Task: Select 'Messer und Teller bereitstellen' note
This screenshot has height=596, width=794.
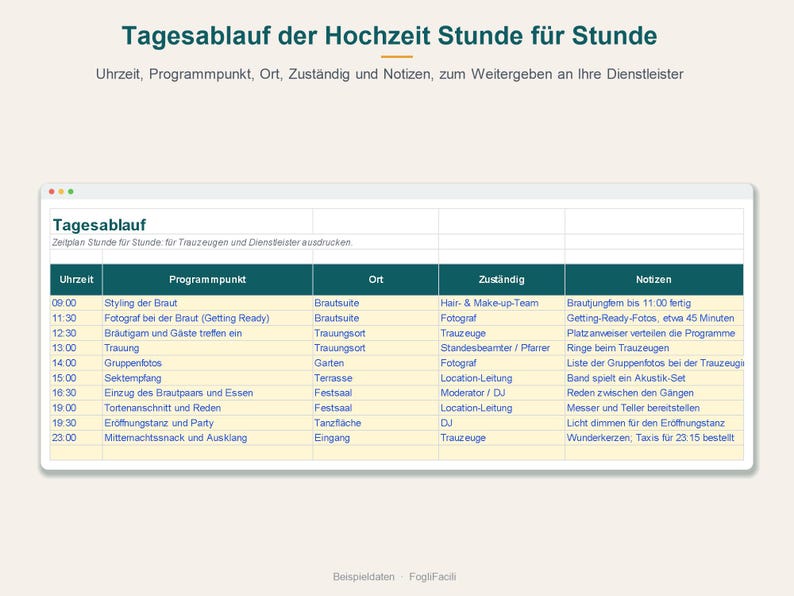Action: 654,408
